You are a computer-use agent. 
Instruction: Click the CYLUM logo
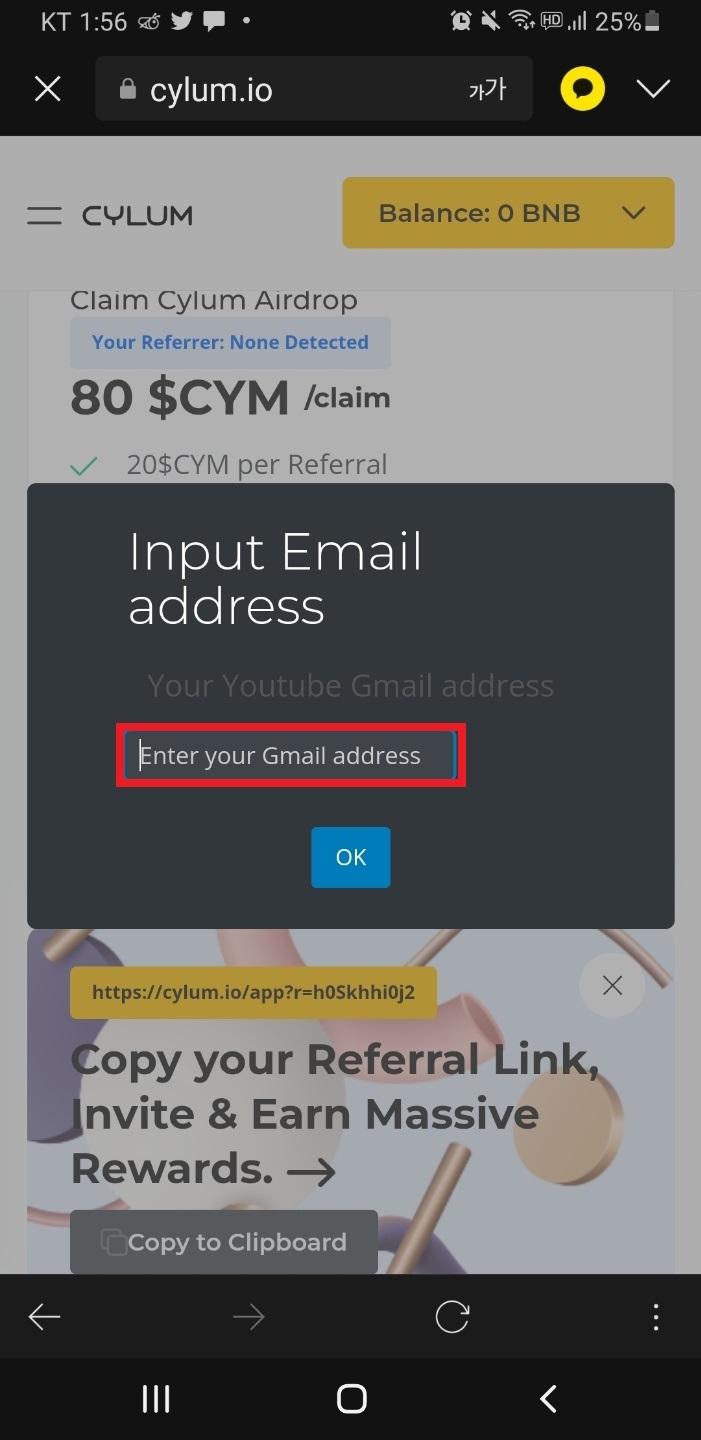pyautogui.click(x=138, y=215)
